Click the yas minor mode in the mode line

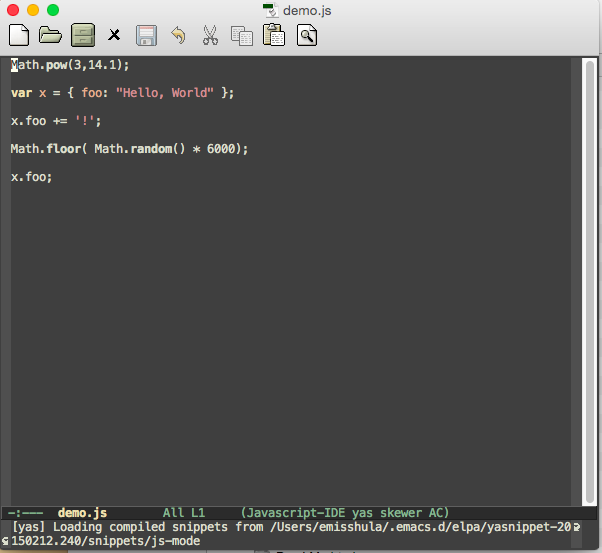(x=362, y=513)
